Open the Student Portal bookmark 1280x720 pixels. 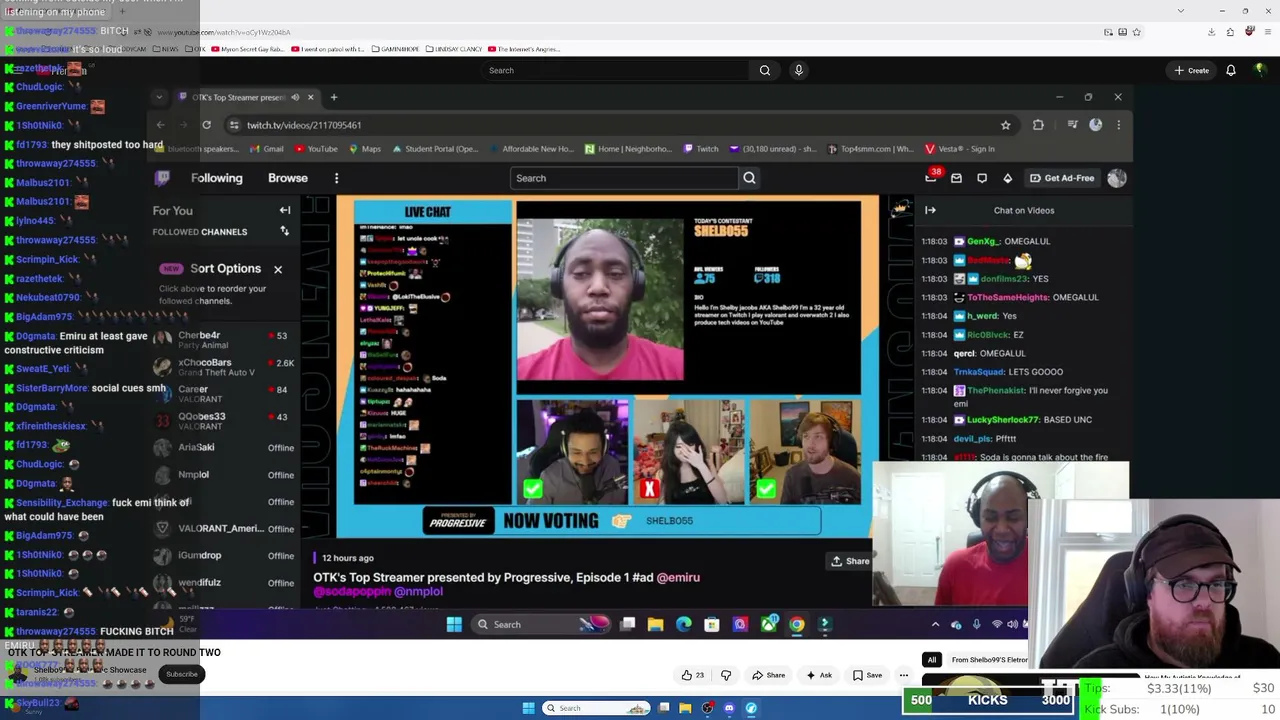click(x=435, y=149)
